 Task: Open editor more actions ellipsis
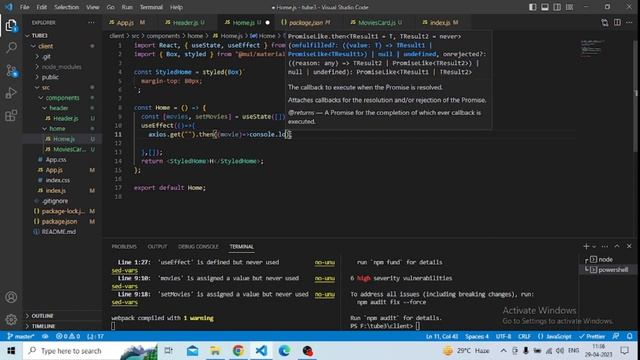click(629, 22)
